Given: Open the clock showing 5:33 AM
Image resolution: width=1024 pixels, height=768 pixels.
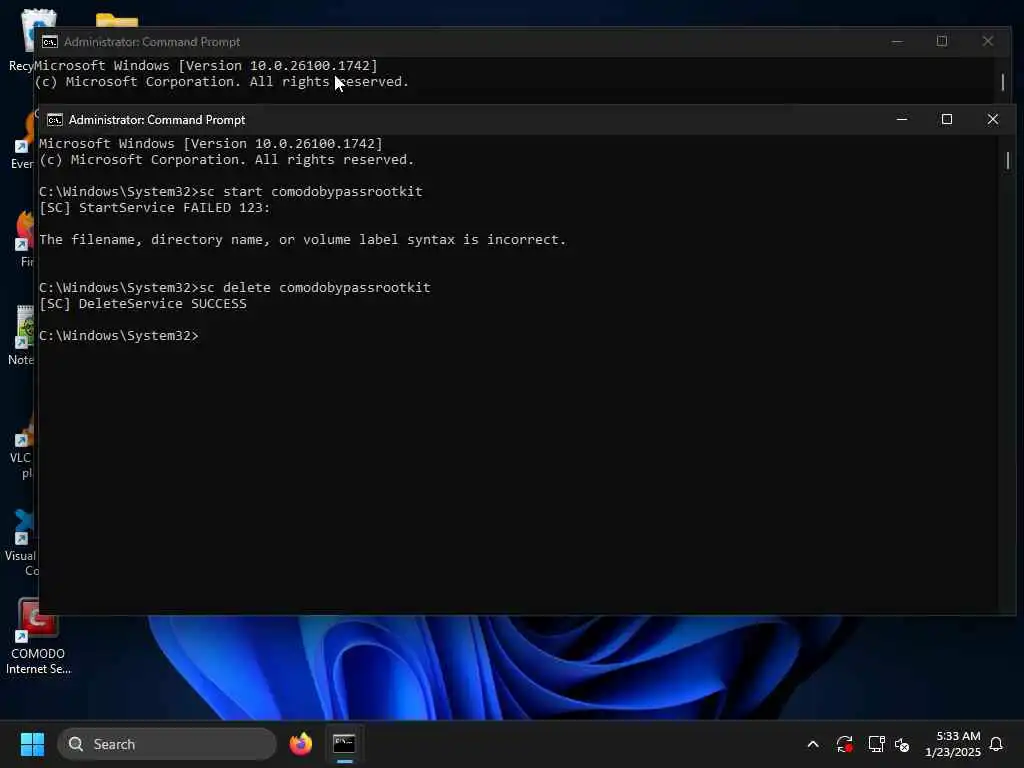Looking at the screenshot, I should click(x=958, y=736).
